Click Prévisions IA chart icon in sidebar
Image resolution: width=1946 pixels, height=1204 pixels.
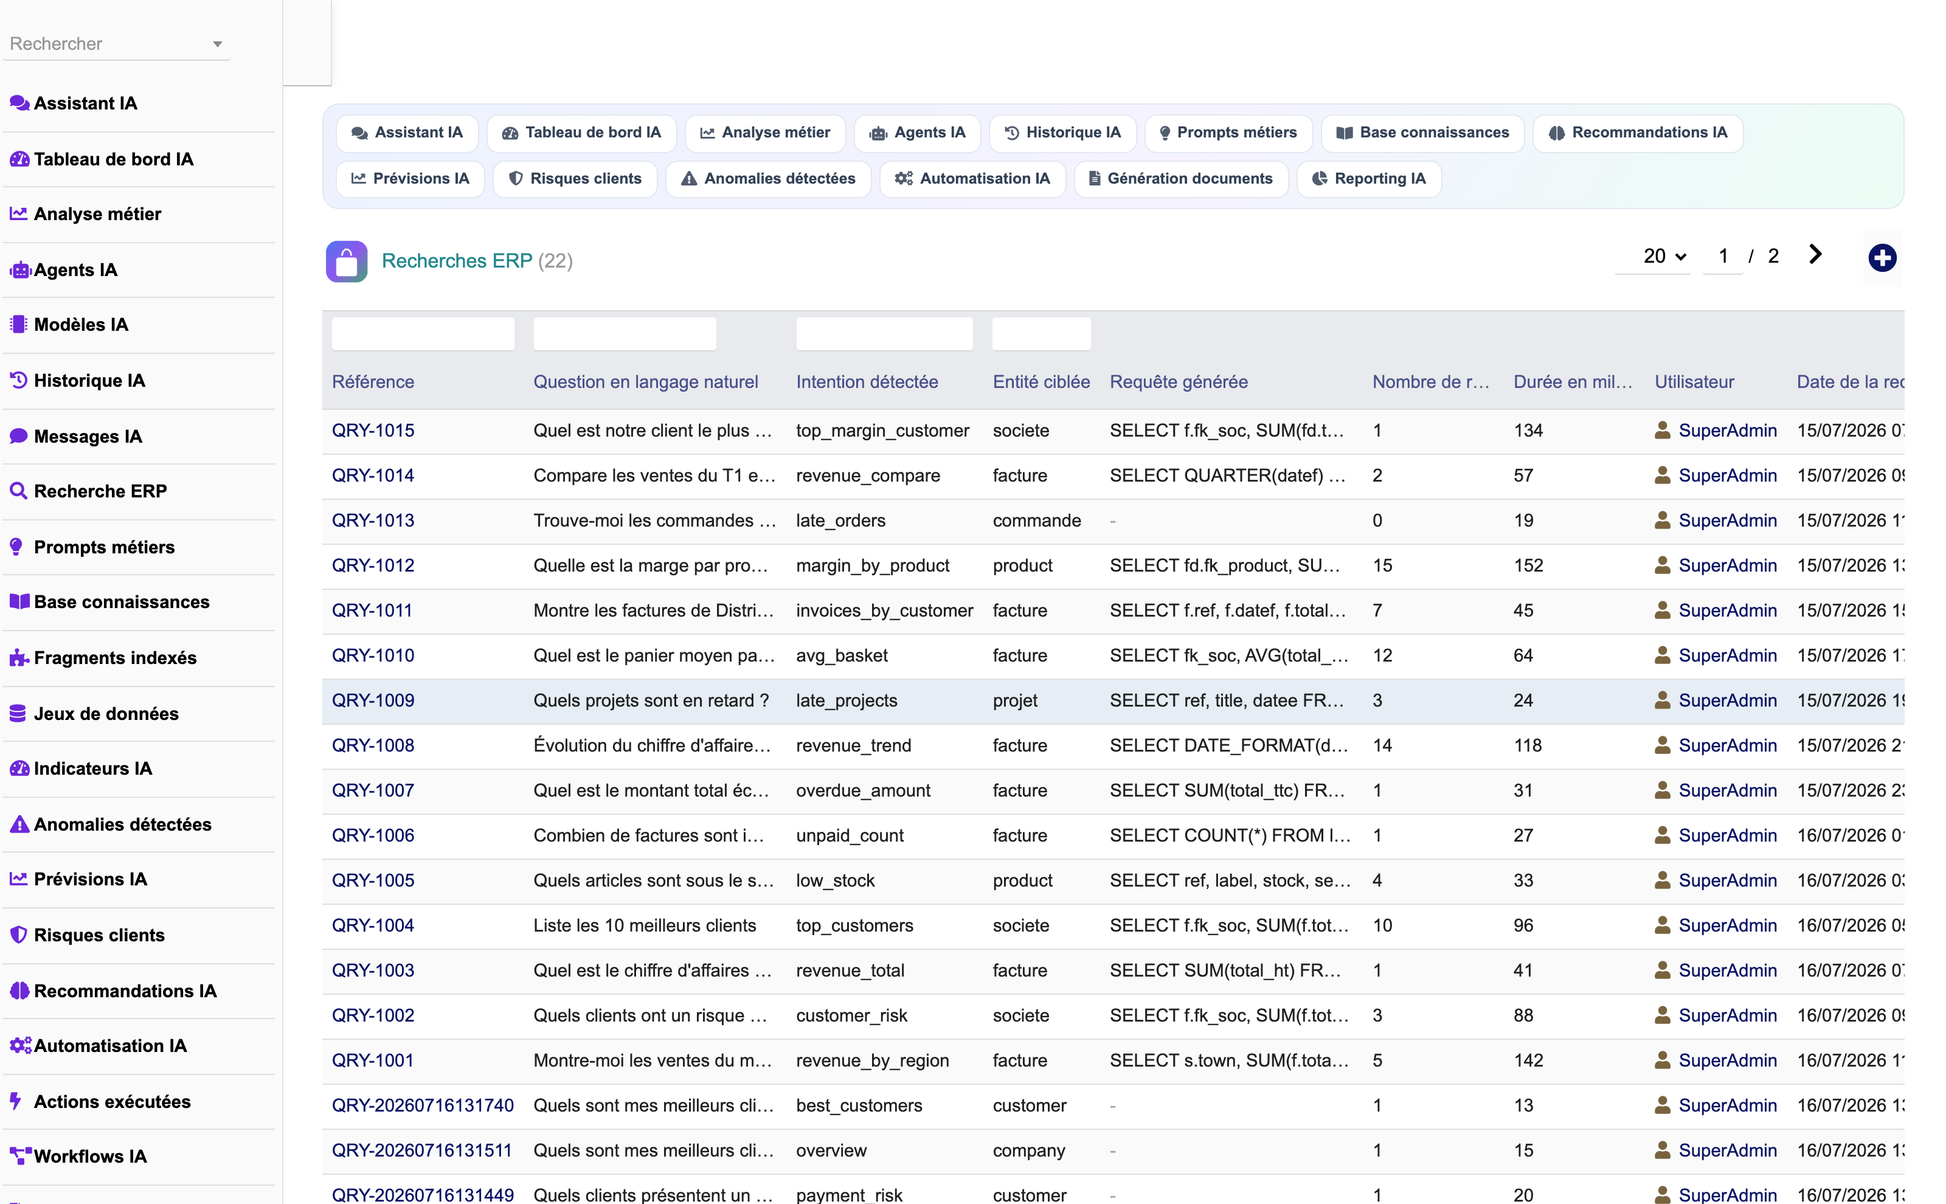tap(19, 879)
